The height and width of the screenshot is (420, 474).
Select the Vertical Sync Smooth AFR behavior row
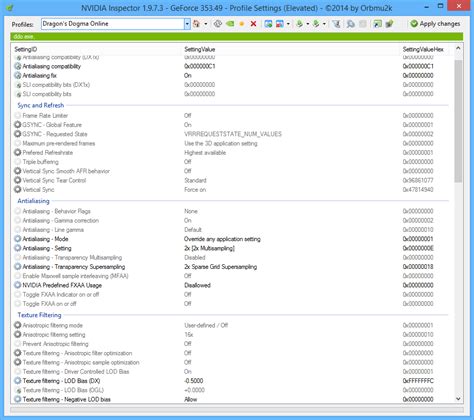coord(232,171)
